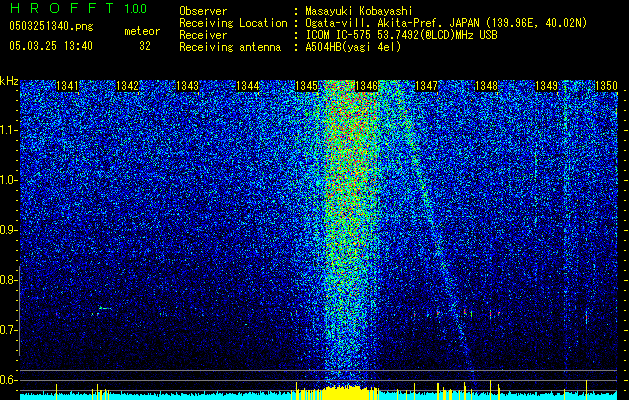Click the 0.7 frequency axis label
This screenshot has height=400, width=629.
[x=8, y=330]
